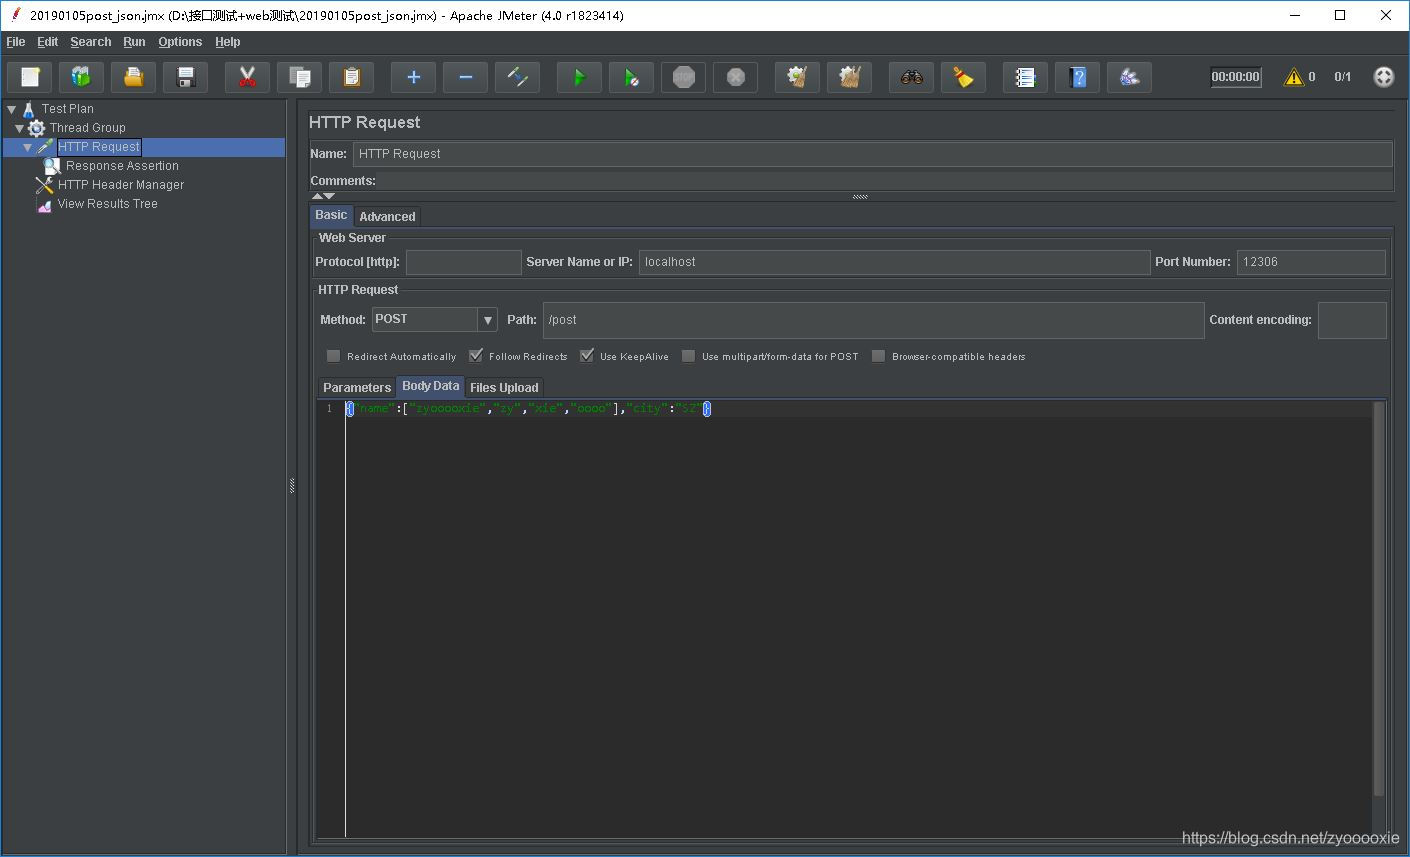This screenshot has width=1410, height=857.
Task: Toggle Redirect Automatically checkbox
Action: 334,356
